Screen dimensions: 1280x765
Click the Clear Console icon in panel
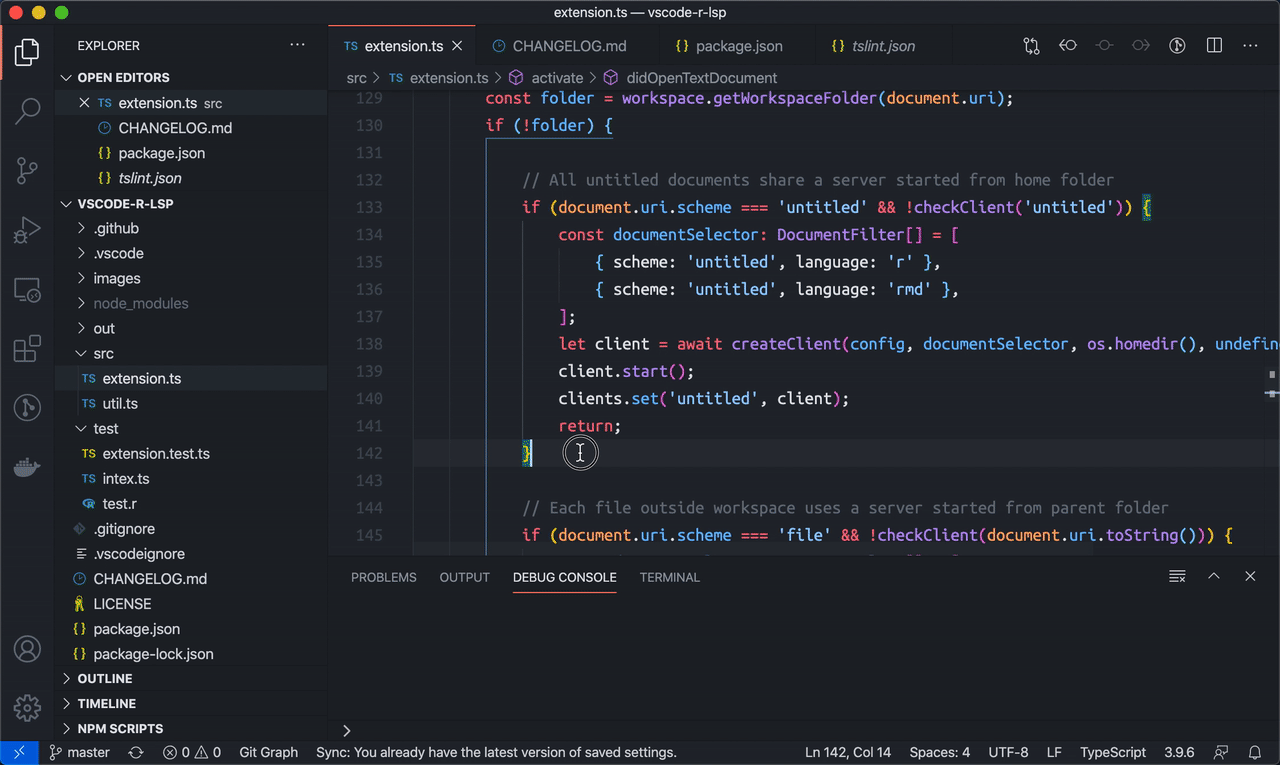[x=1177, y=577]
